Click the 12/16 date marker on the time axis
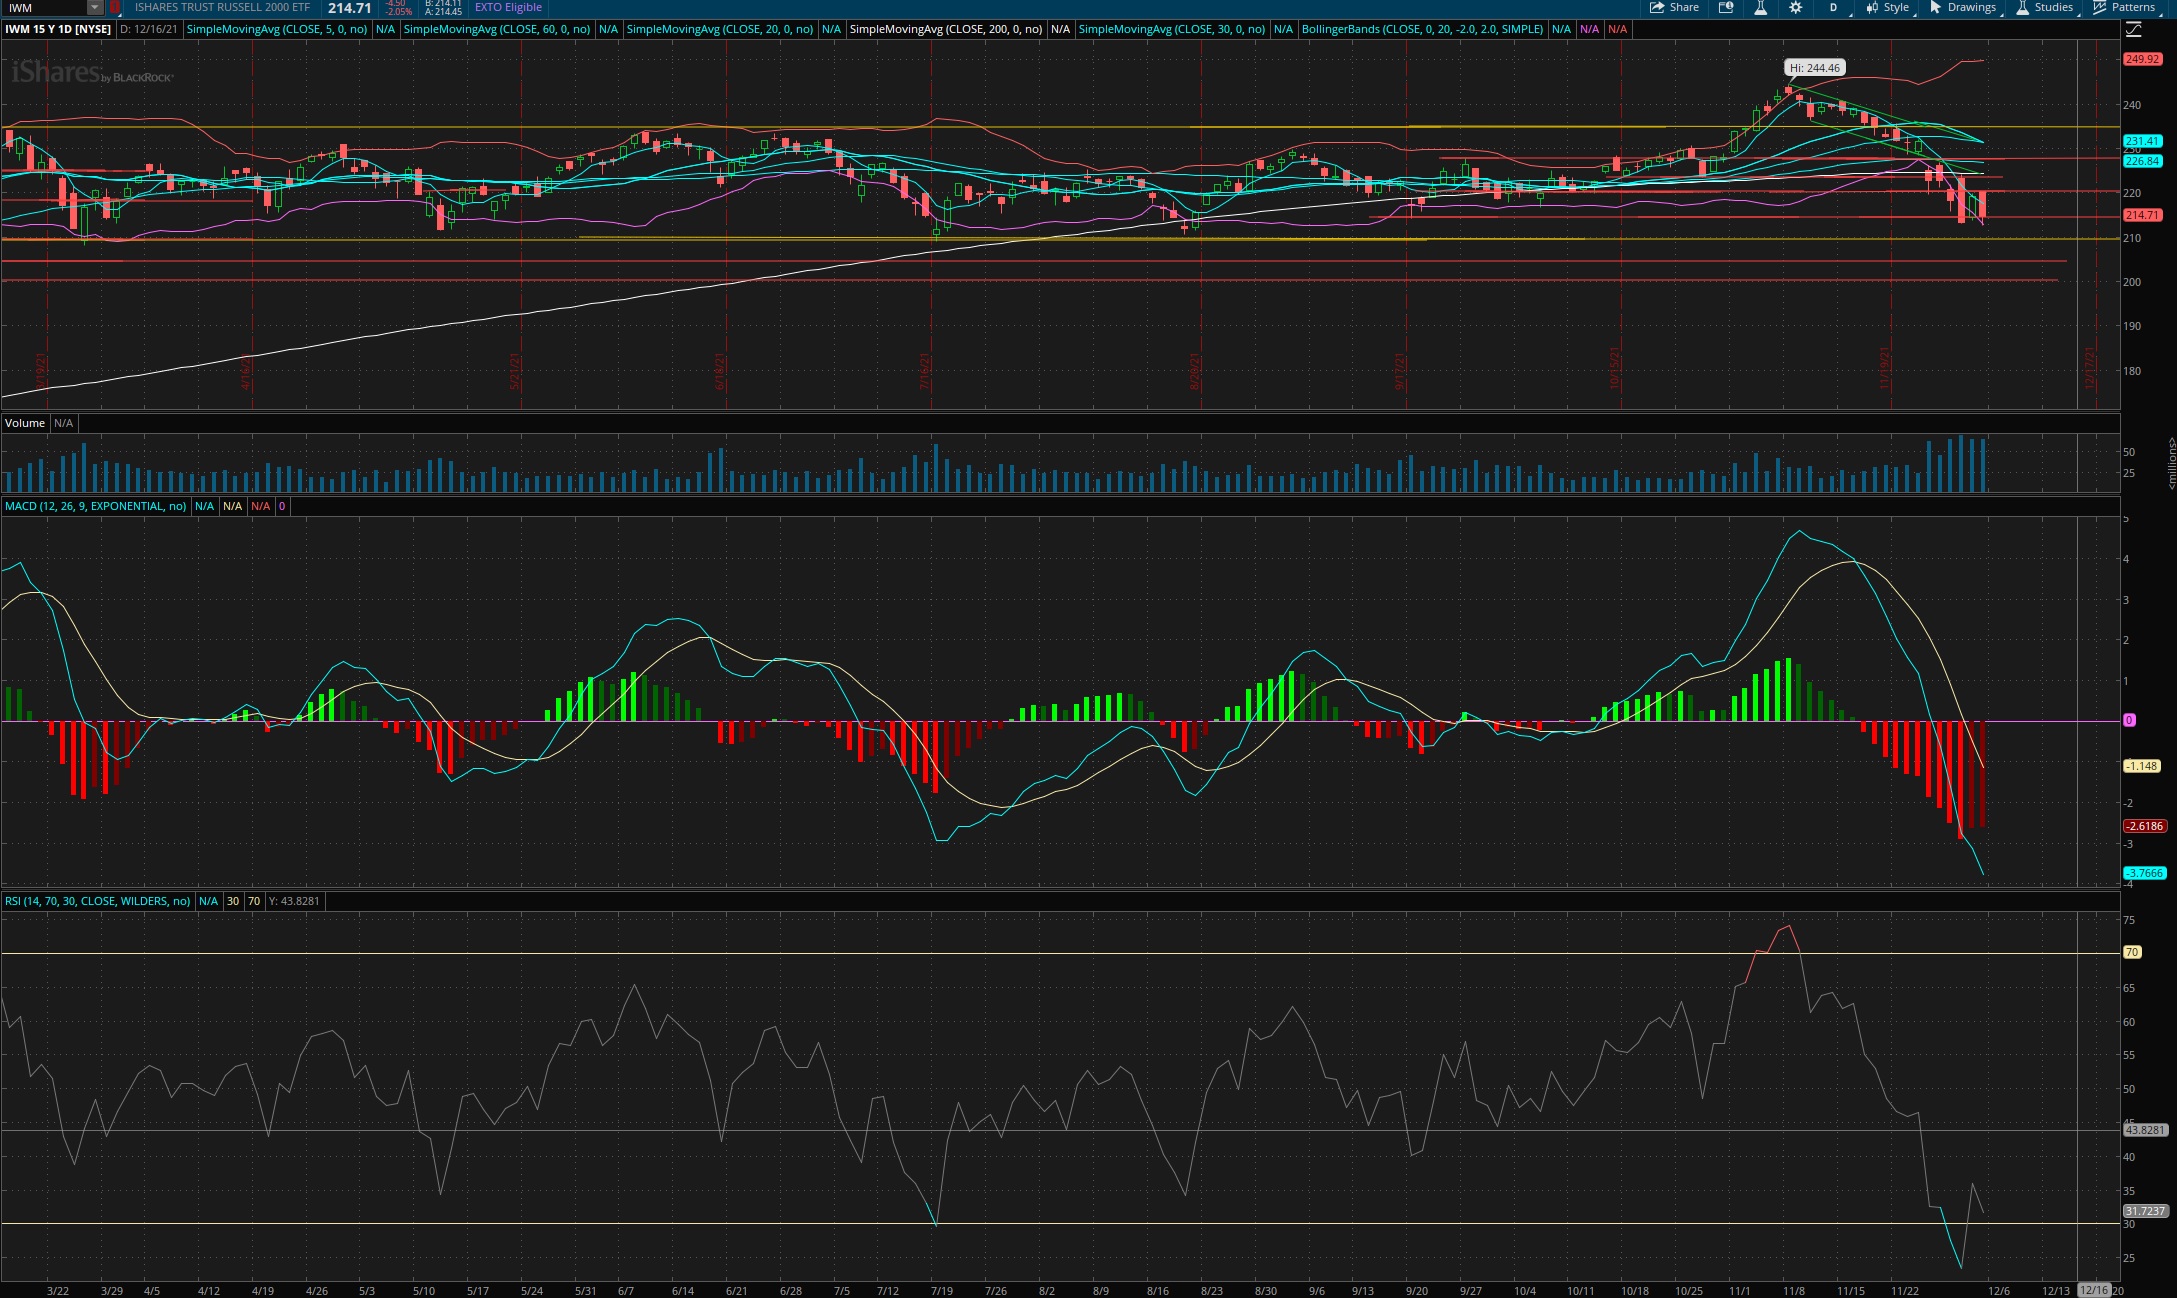Screen dimensions: 2177x1298 (2094, 1290)
